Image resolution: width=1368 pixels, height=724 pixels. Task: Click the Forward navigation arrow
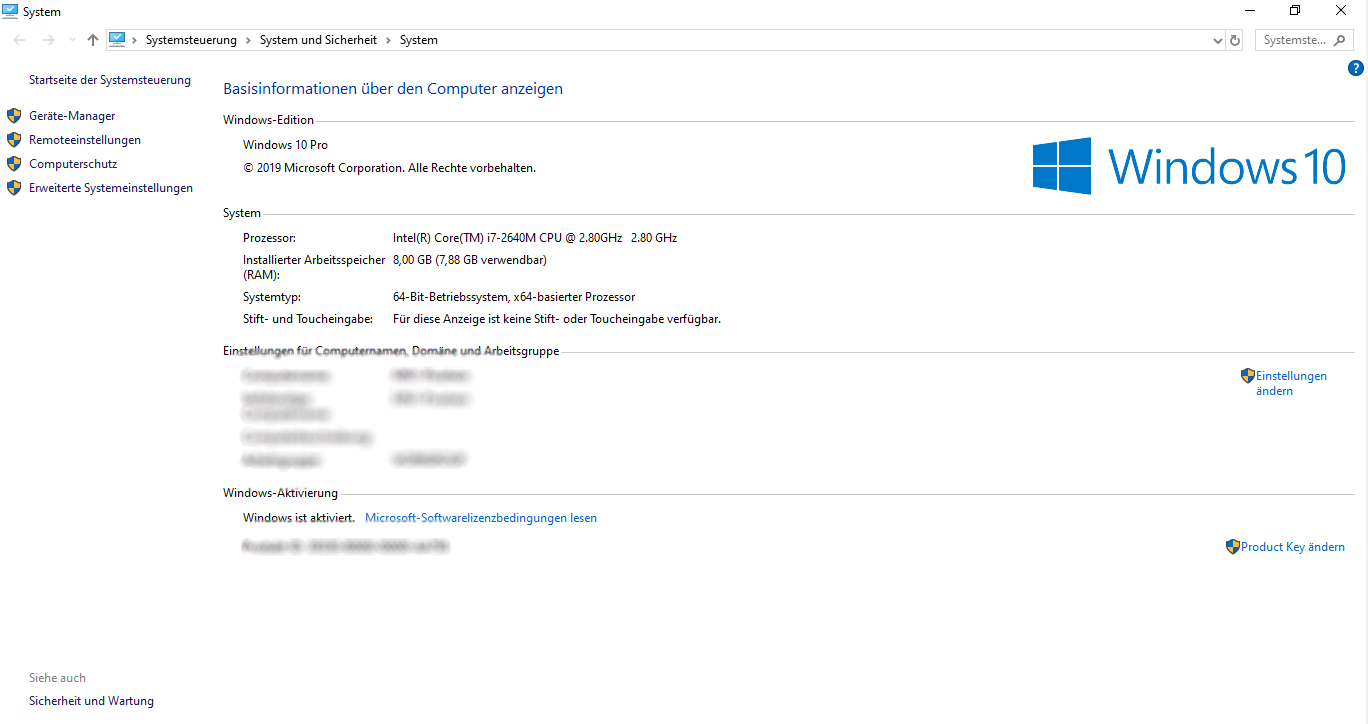[x=48, y=40]
